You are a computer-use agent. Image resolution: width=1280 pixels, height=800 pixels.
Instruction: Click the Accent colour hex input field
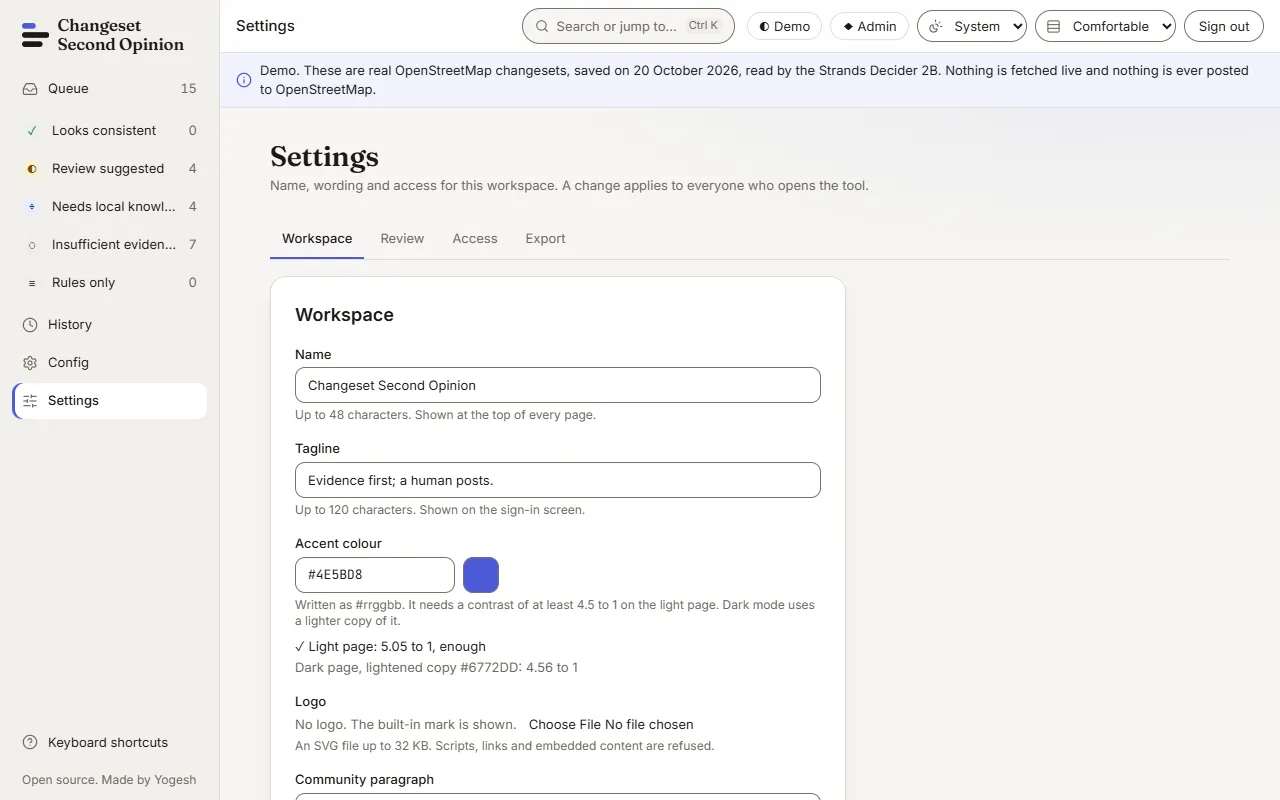tap(375, 575)
